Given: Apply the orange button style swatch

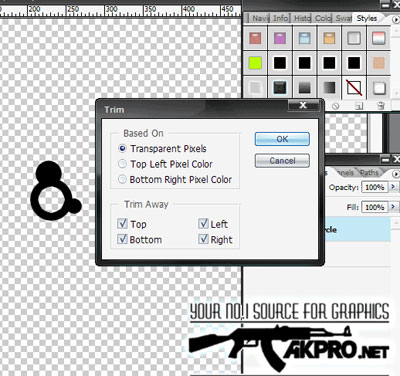Looking at the screenshot, I should click(329, 38).
